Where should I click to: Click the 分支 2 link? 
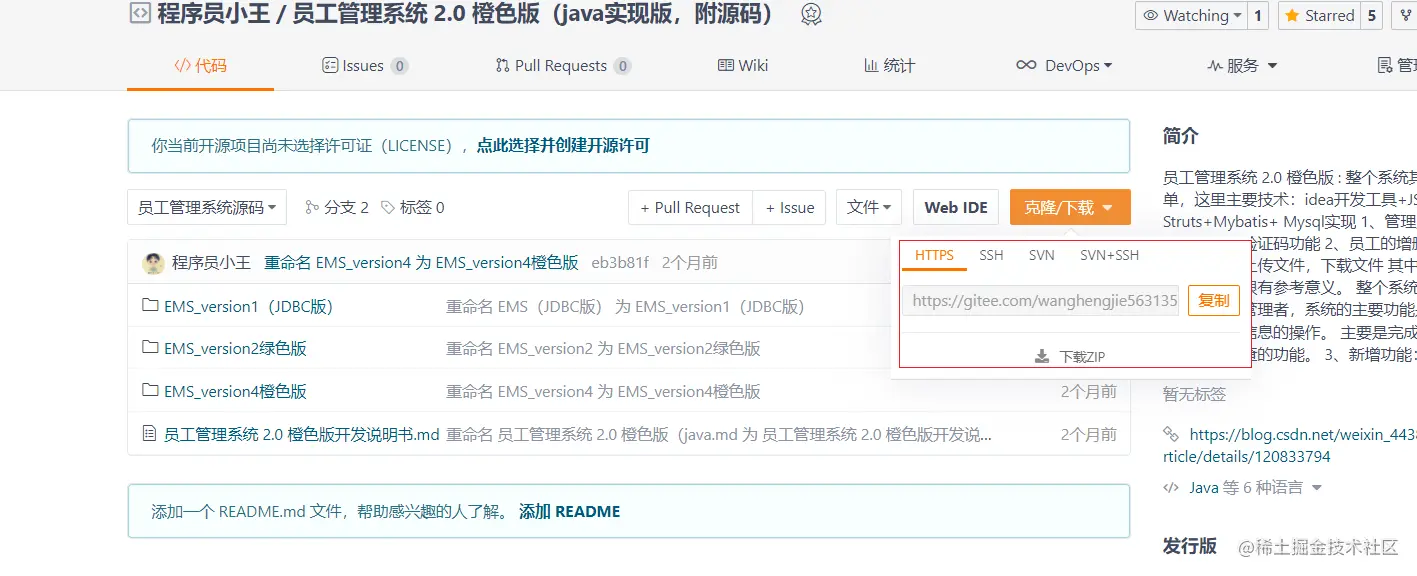tap(337, 207)
